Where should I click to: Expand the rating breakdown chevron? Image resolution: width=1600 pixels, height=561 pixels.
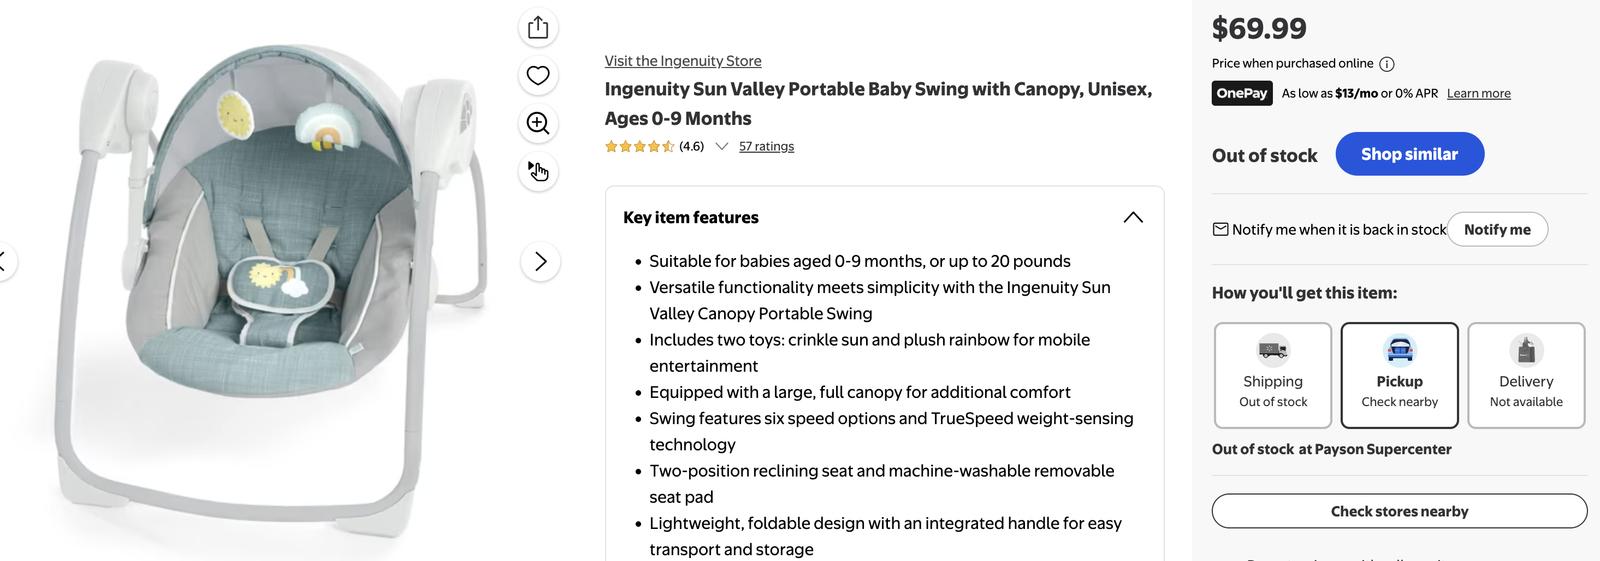[722, 146]
